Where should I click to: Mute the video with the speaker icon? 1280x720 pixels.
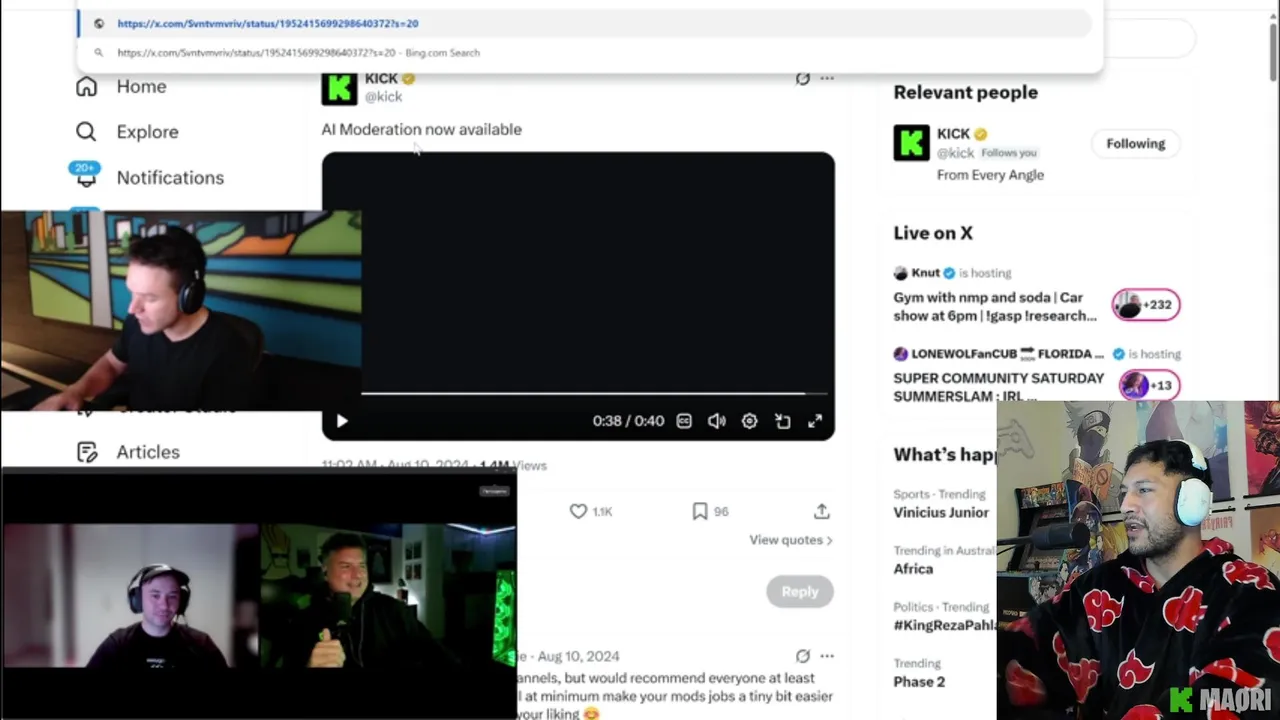coord(717,421)
